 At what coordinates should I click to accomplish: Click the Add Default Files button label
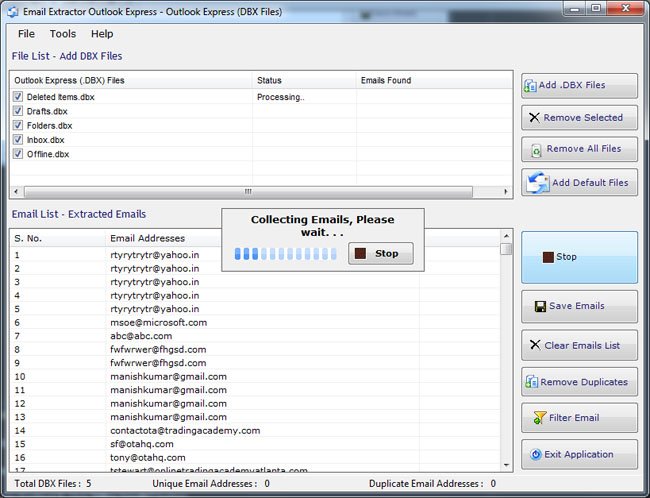coord(590,182)
